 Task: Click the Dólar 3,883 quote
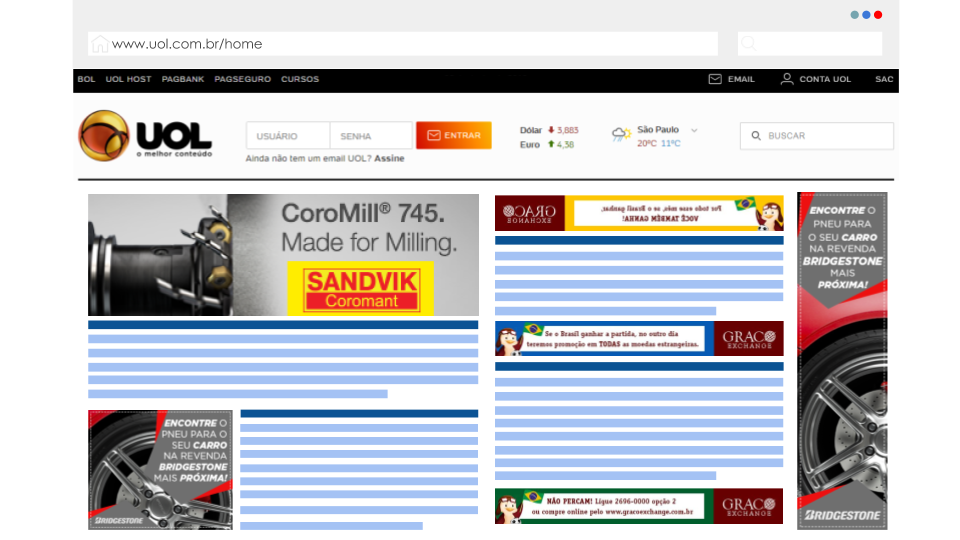(x=549, y=130)
